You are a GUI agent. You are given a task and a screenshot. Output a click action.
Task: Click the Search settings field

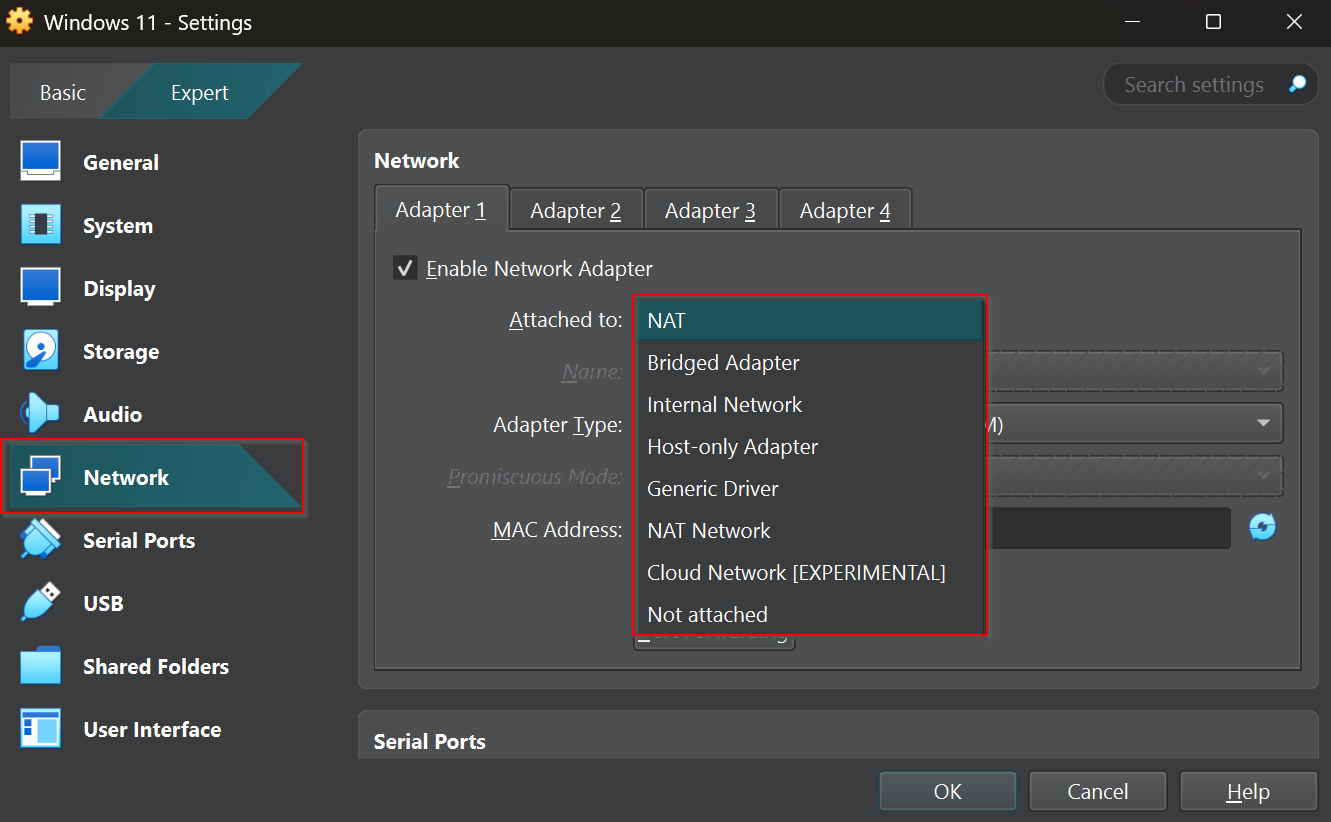1211,84
